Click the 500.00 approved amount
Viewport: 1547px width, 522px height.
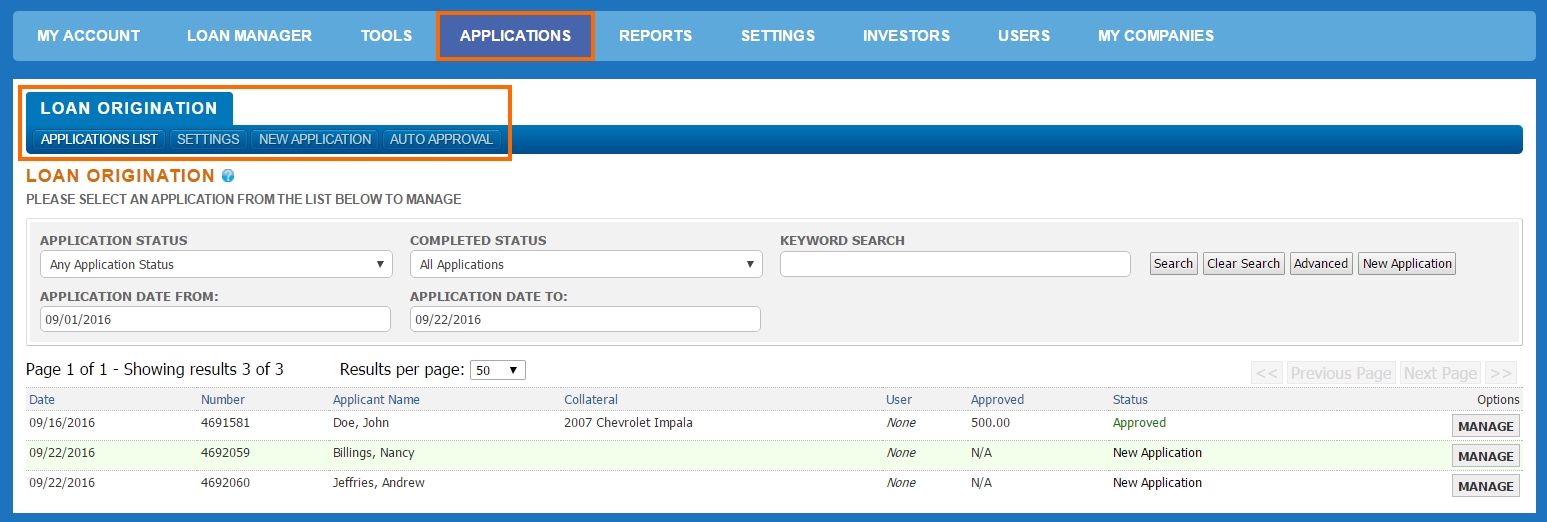(x=991, y=423)
